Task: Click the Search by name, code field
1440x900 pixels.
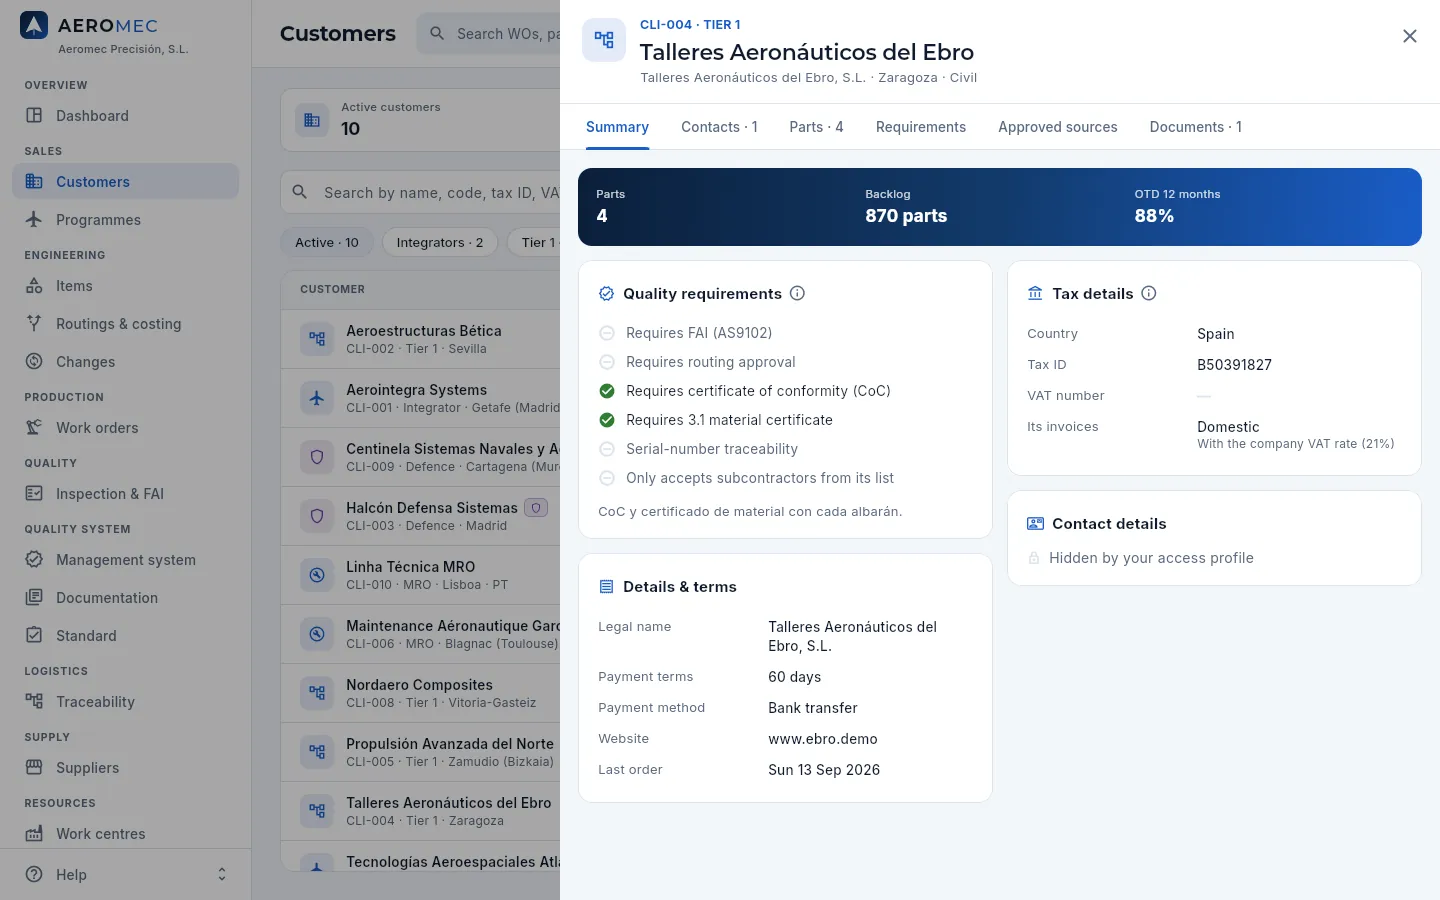Action: [421, 192]
